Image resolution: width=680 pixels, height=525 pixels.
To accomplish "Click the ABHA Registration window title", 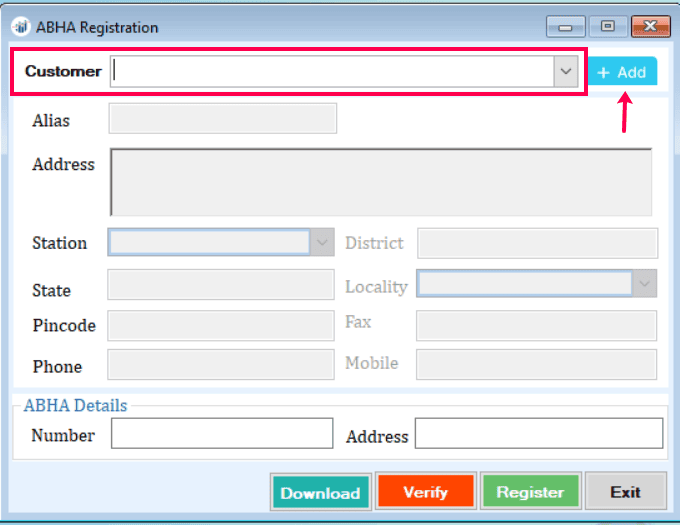I will click(x=97, y=27).
